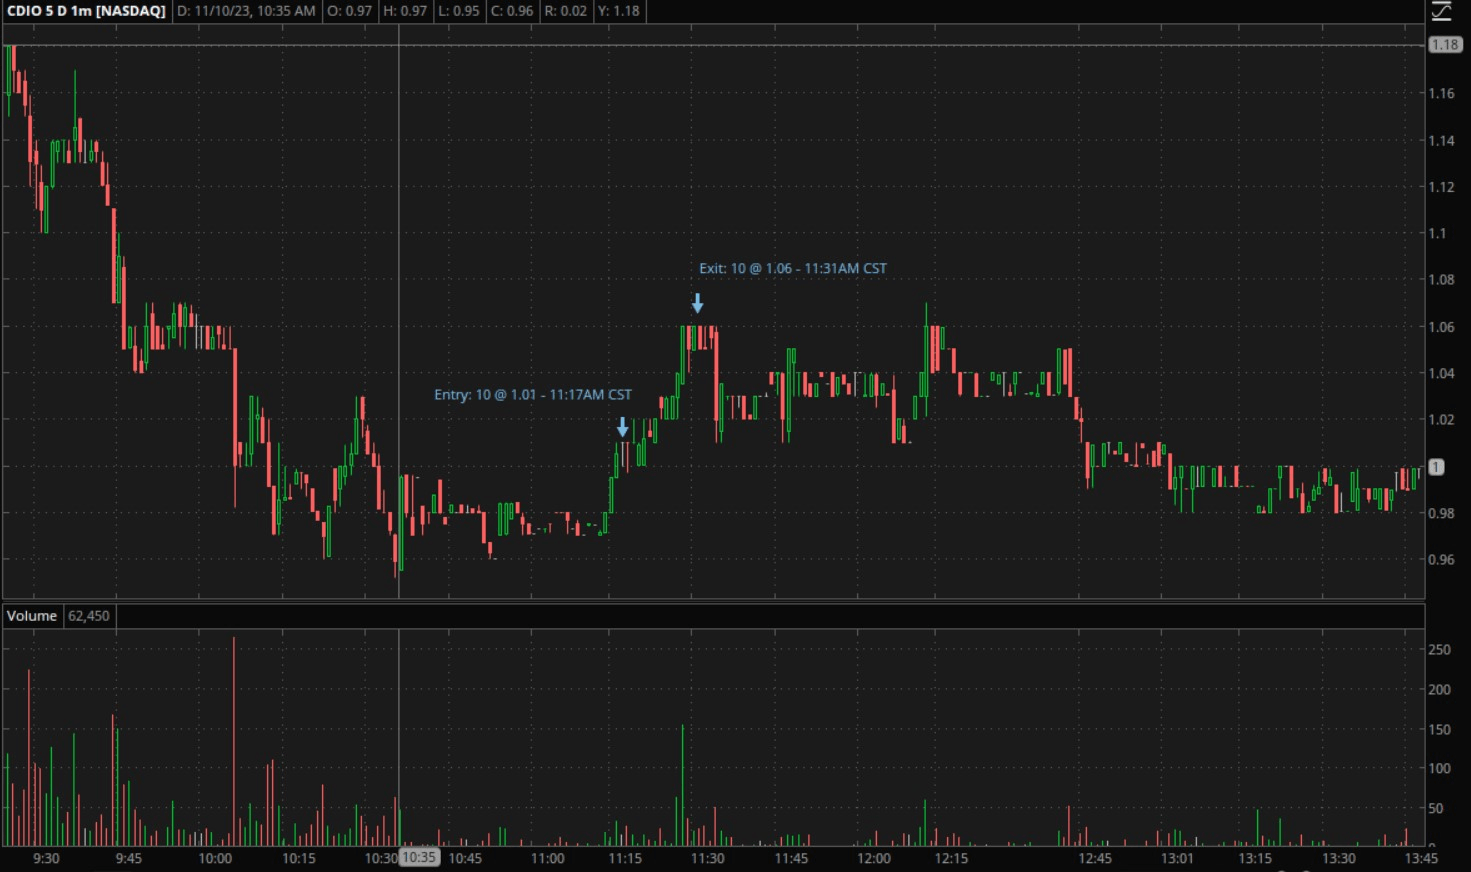Click the 10:00 time axis label
The width and height of the screenshot is (1471, 872).
point(215,858)
